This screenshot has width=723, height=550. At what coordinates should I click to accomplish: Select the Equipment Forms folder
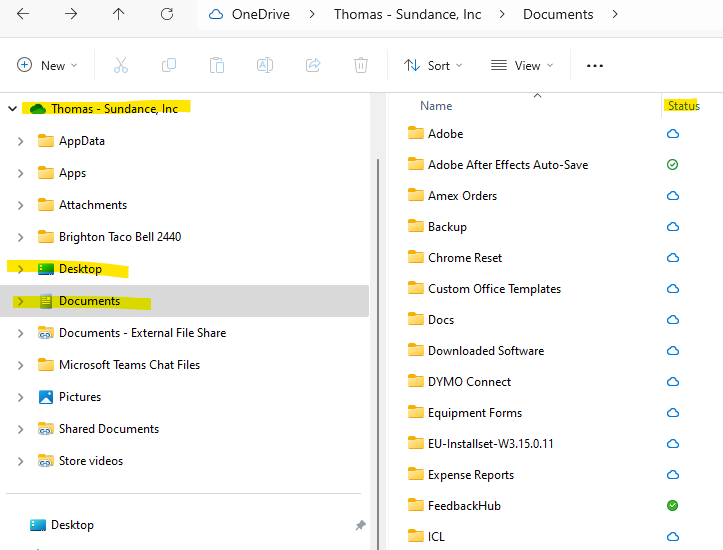point(475,413)
